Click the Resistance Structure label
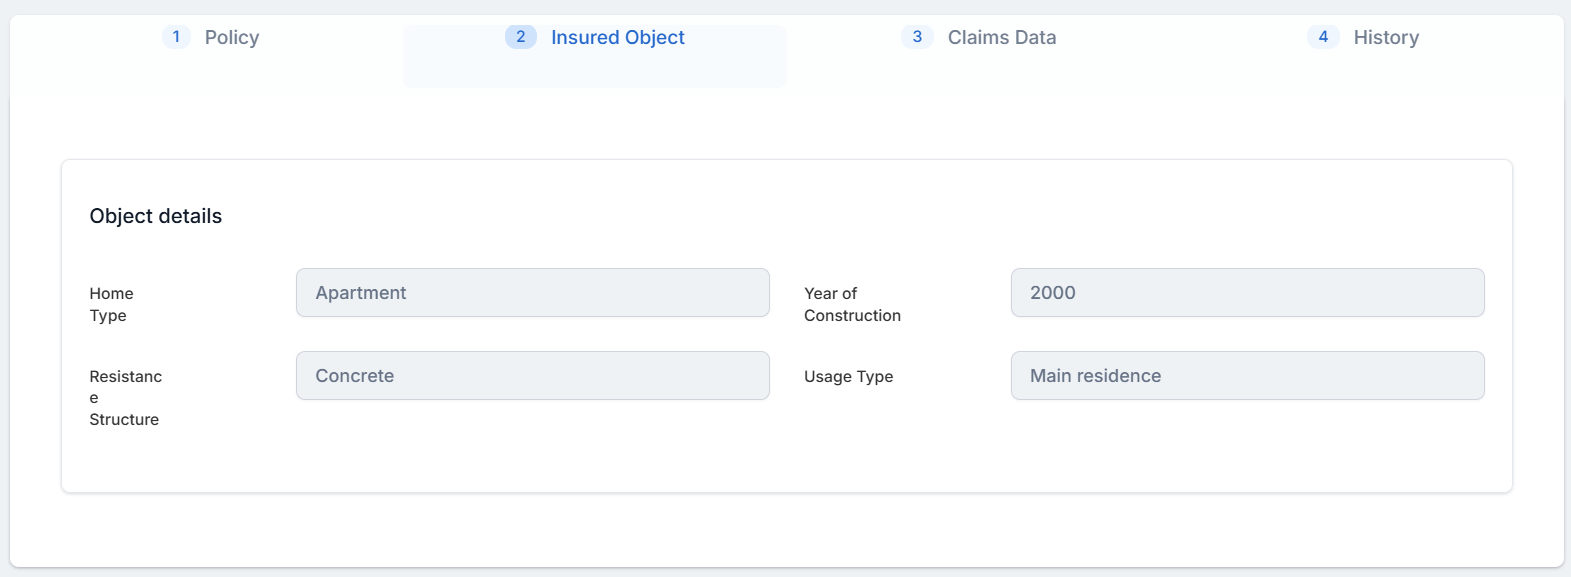 click(x=125, y=397)
